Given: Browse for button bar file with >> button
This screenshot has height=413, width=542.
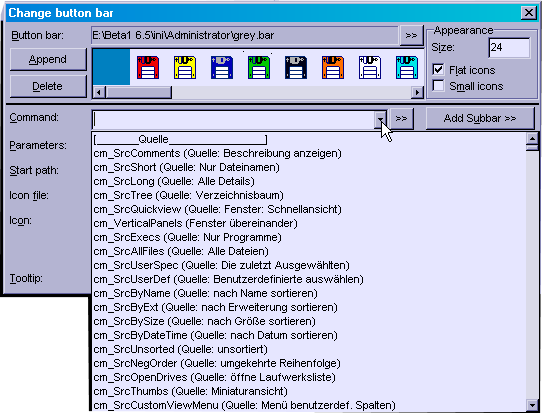Looking at the screenshot, I should coord(411,35).
